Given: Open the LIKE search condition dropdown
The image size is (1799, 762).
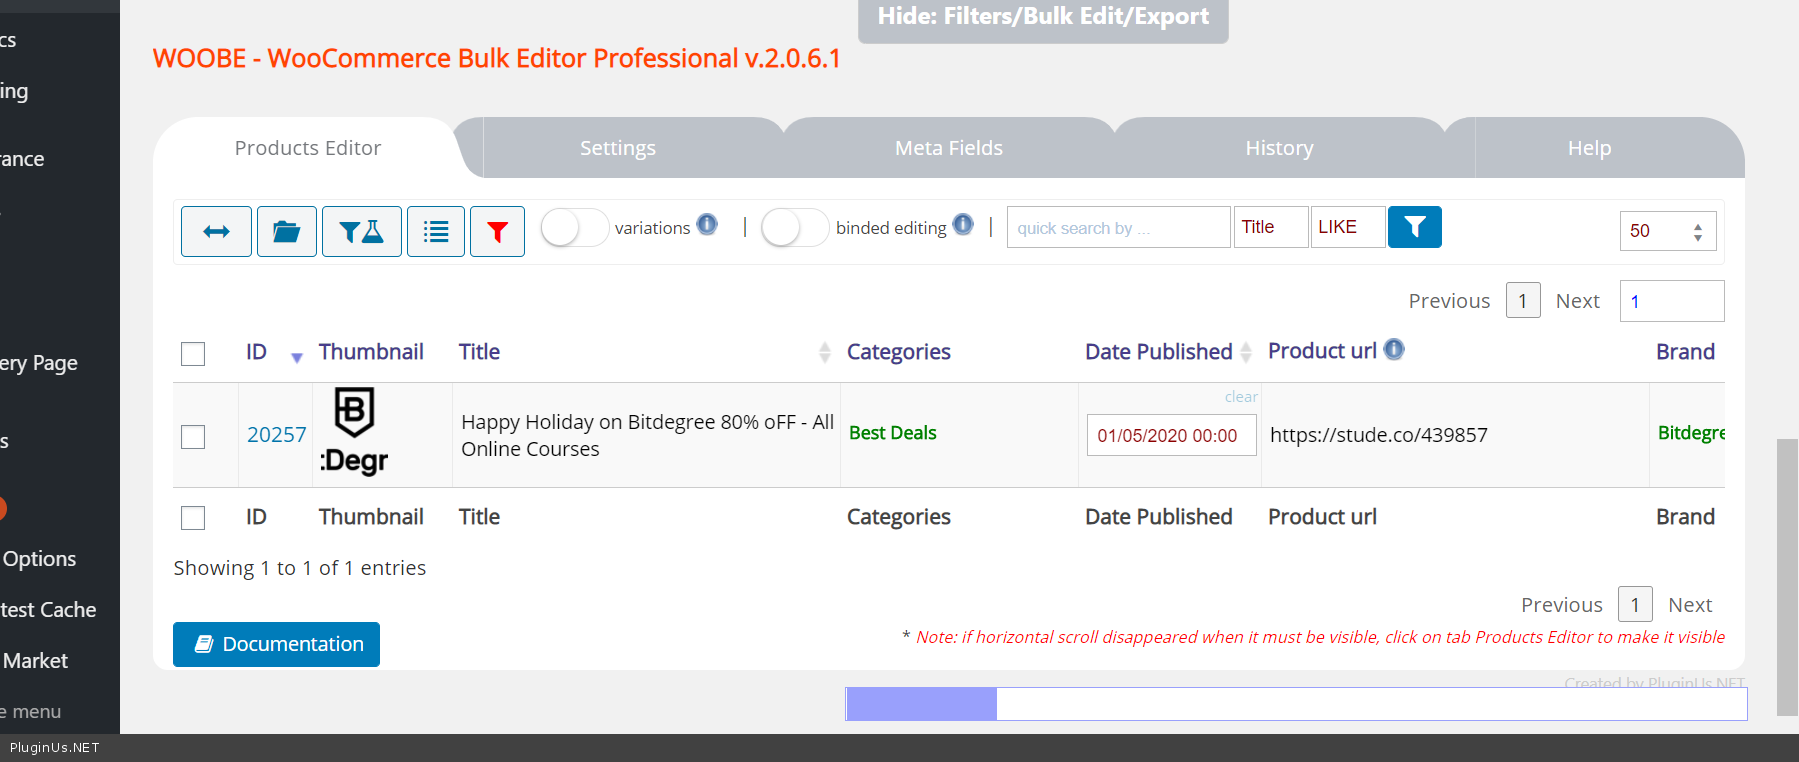Looking at the screenshot, I should tap(1347, 227).
